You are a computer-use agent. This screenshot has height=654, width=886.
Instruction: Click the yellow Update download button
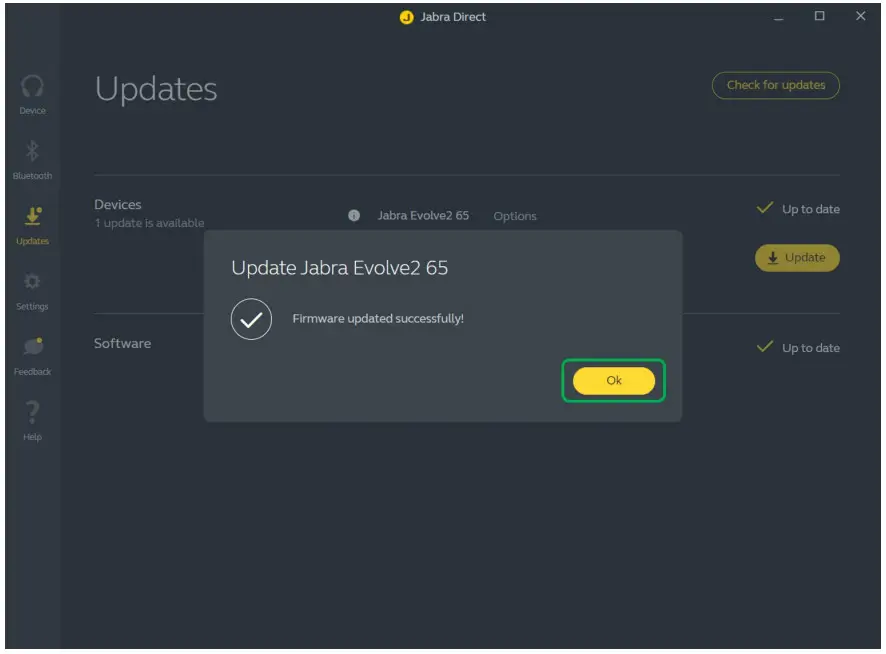[x=797, y=258]
